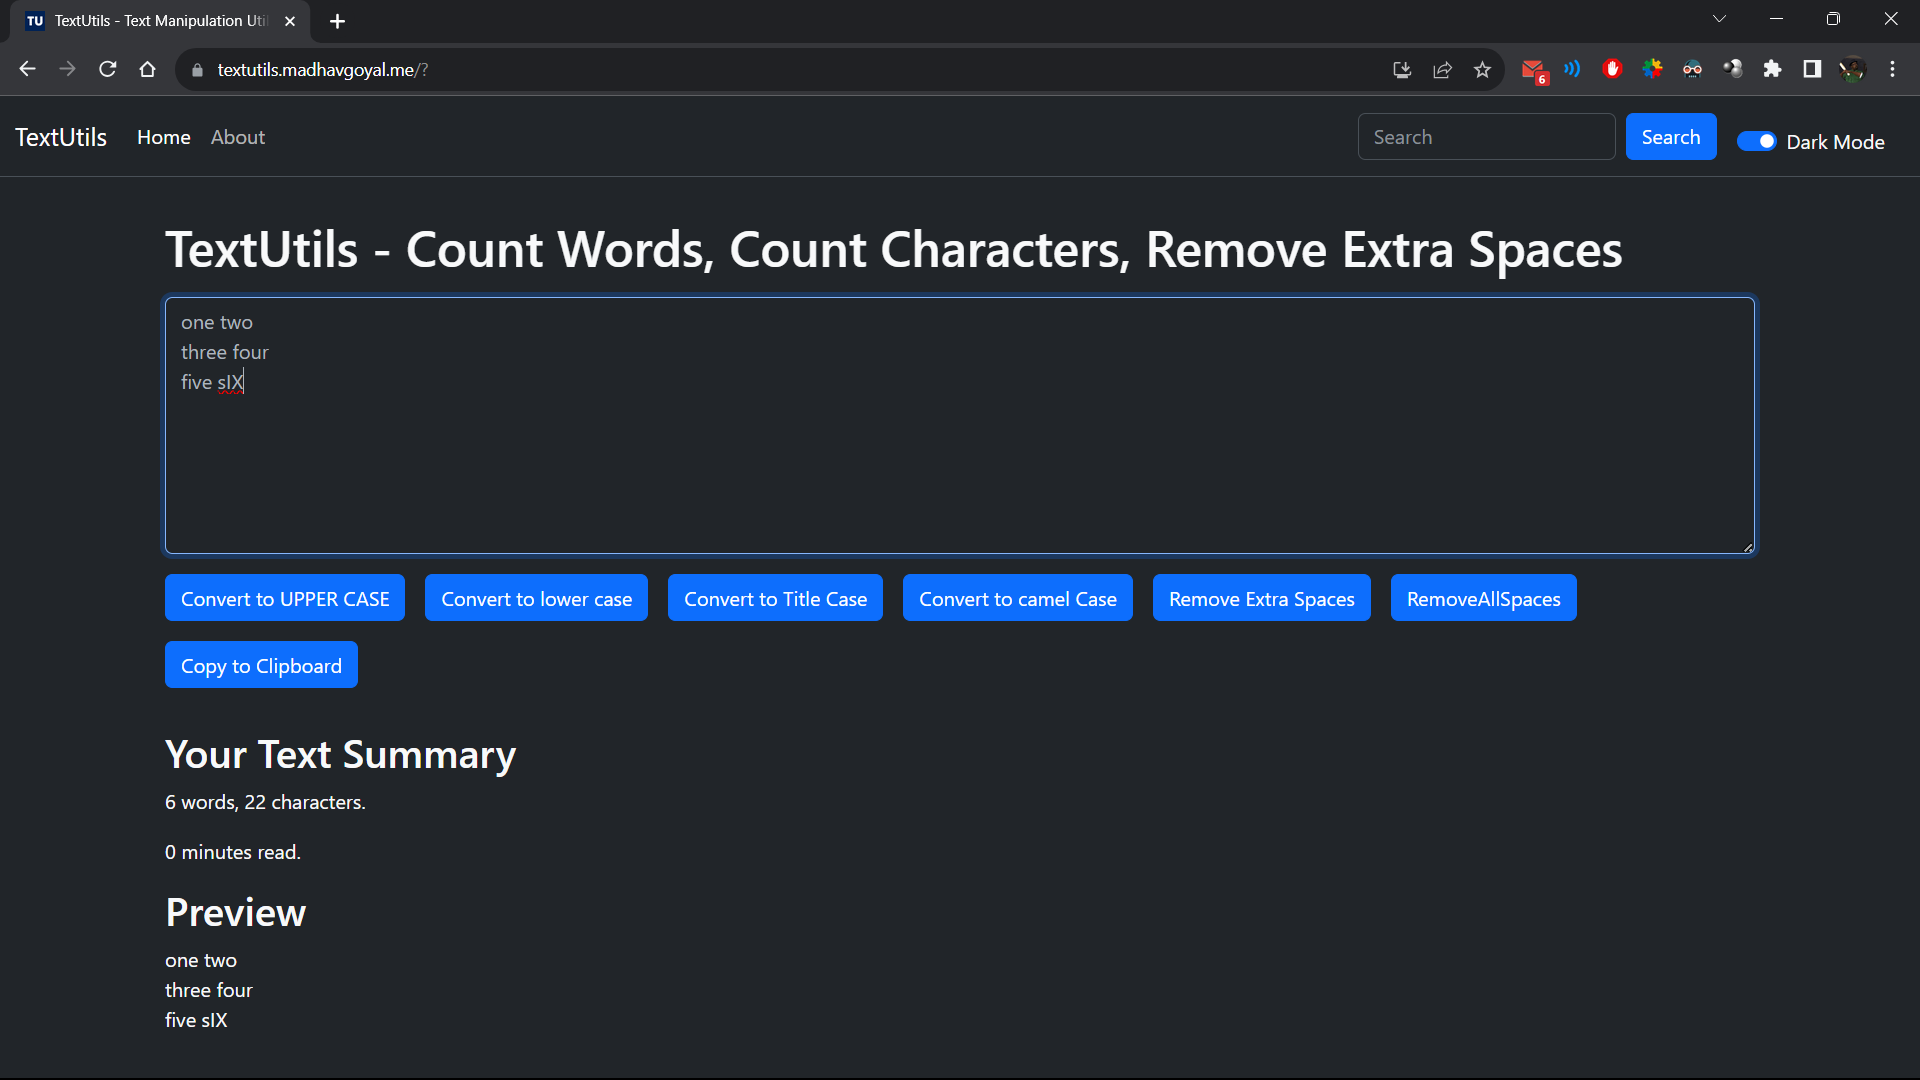
Task: Go to Home in the navbar
Action: click(164, 137)
